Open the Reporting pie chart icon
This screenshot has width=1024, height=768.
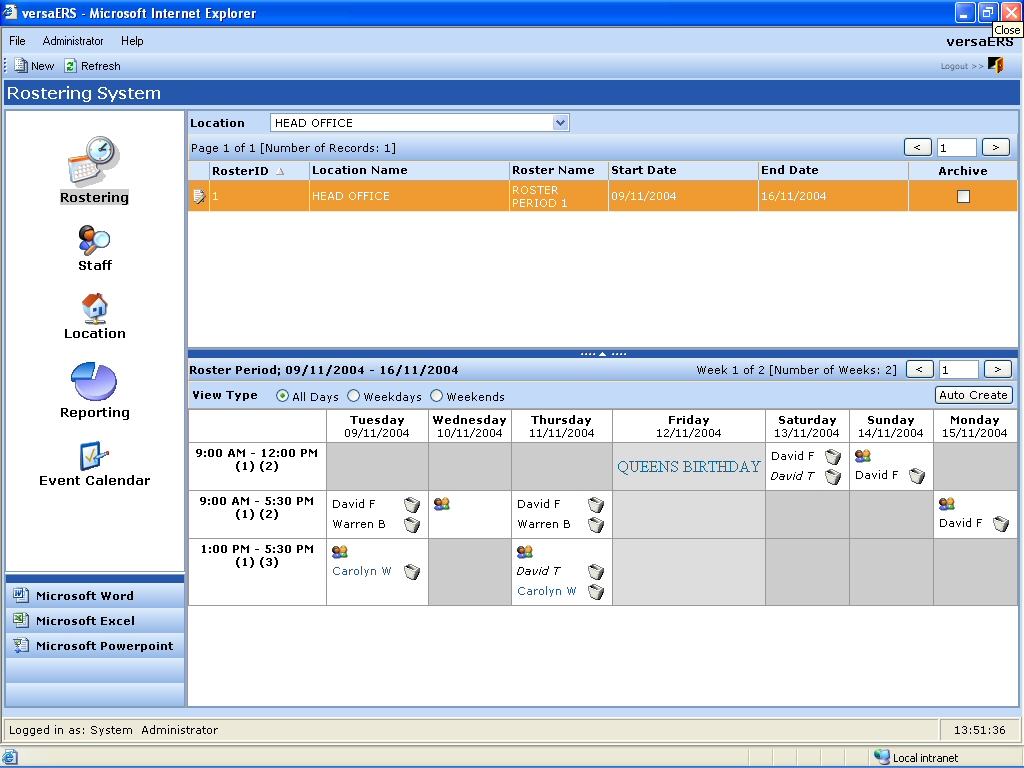94,381
